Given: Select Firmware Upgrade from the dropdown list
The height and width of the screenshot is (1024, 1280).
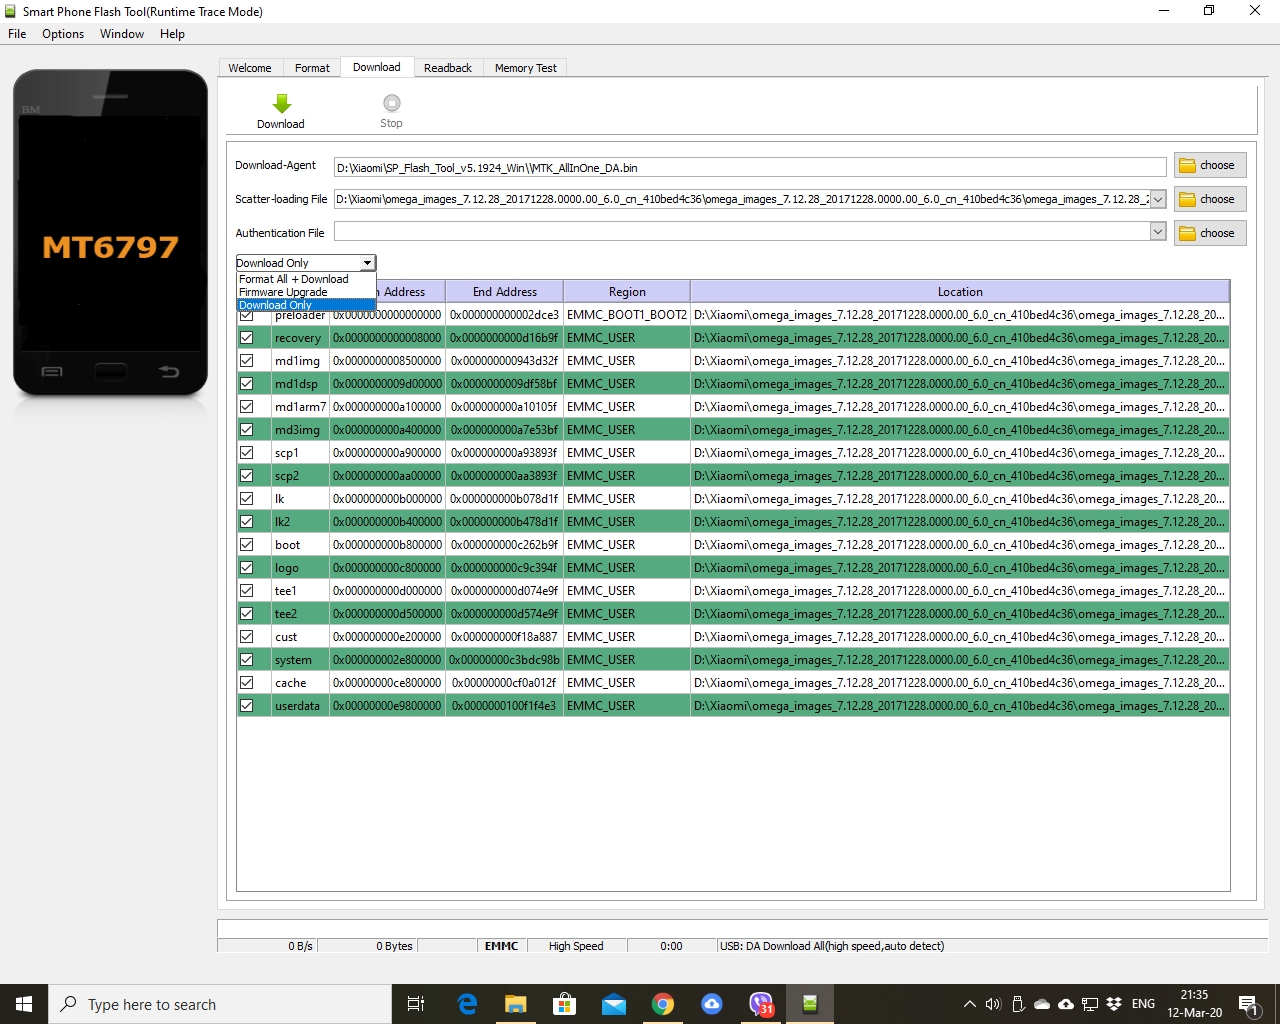Looking at the screenshot, I should coord(283,292).
